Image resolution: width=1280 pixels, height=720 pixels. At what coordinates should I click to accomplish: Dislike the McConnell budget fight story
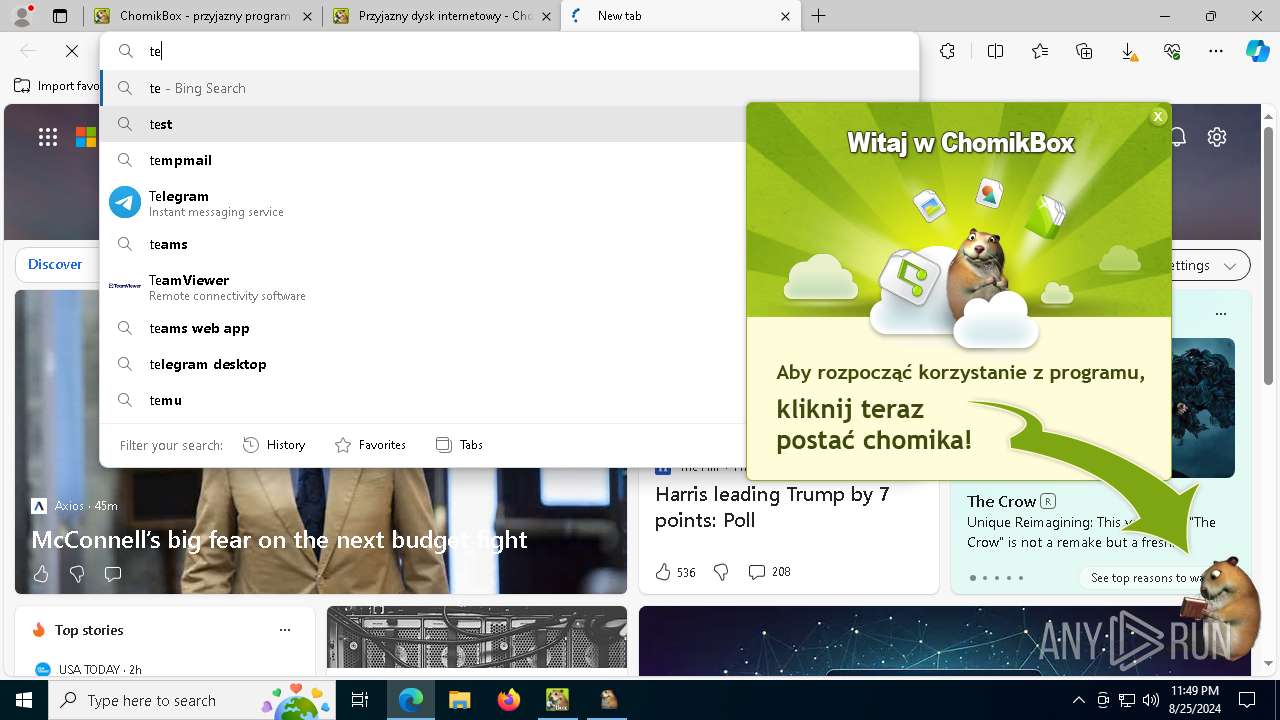77,573
